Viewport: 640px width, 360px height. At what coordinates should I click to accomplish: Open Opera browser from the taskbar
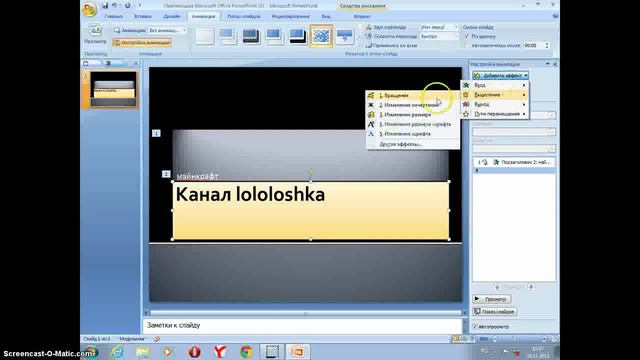tap(194, 351)
